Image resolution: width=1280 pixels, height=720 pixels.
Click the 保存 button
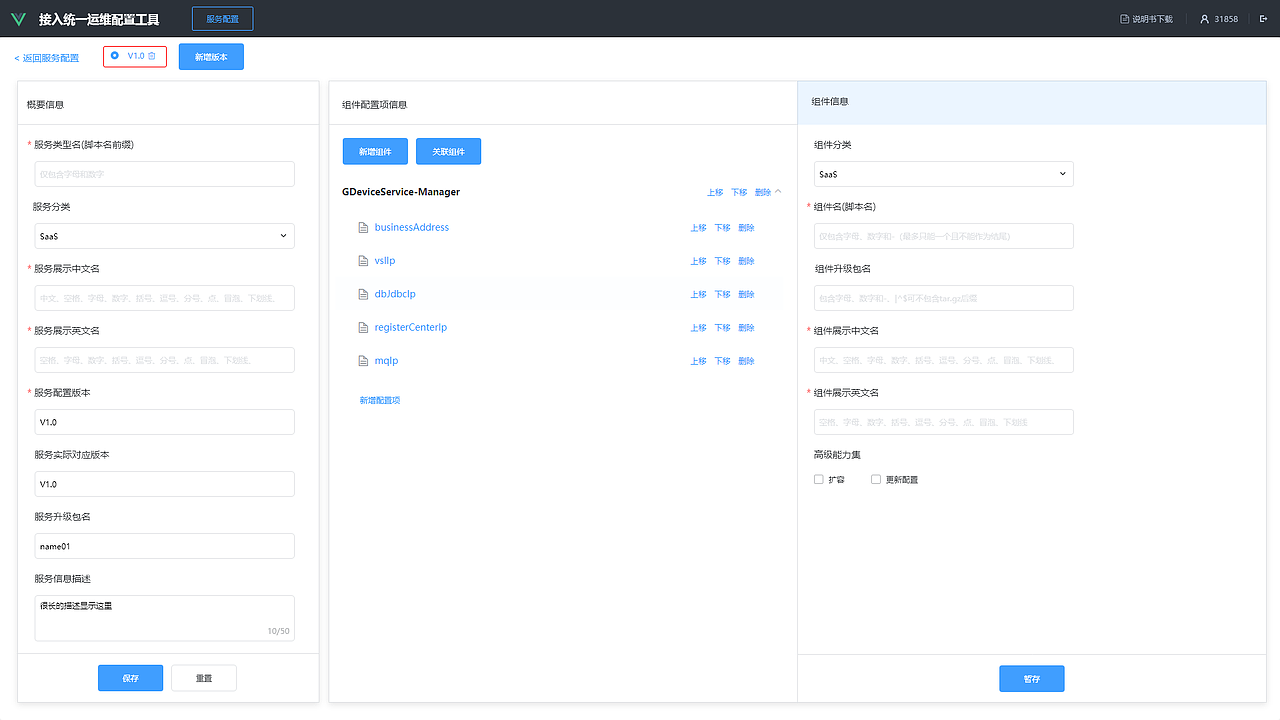pyautogui.click(x=130, y=678)
